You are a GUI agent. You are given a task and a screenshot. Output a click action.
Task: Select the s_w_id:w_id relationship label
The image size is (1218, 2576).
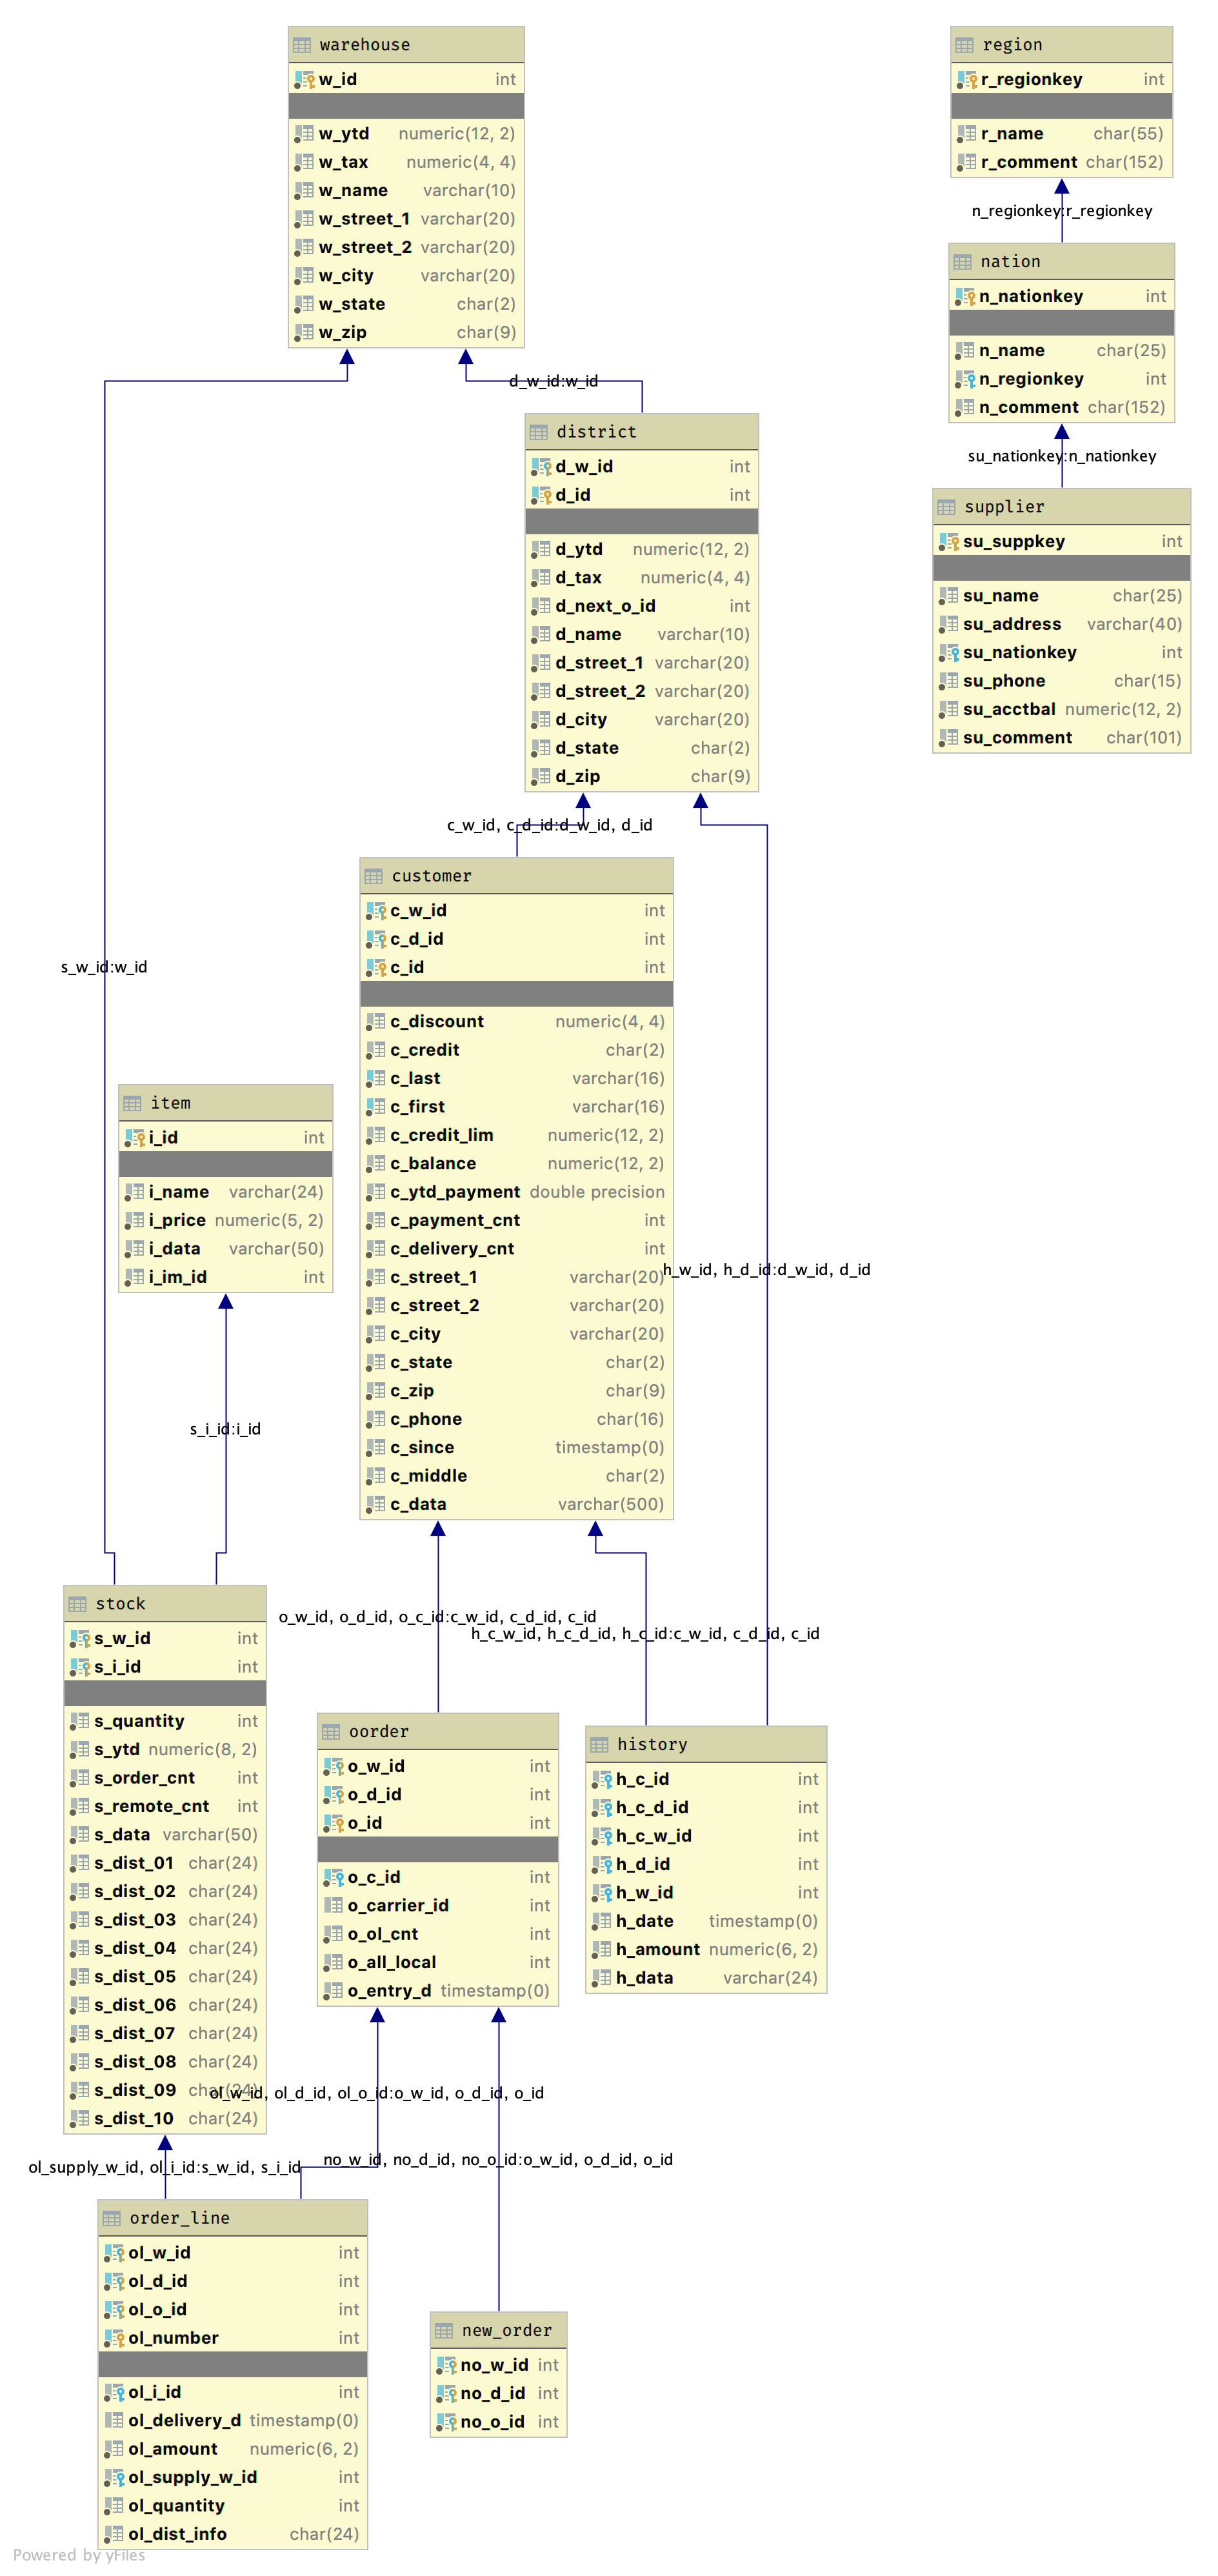coord(104,967)
